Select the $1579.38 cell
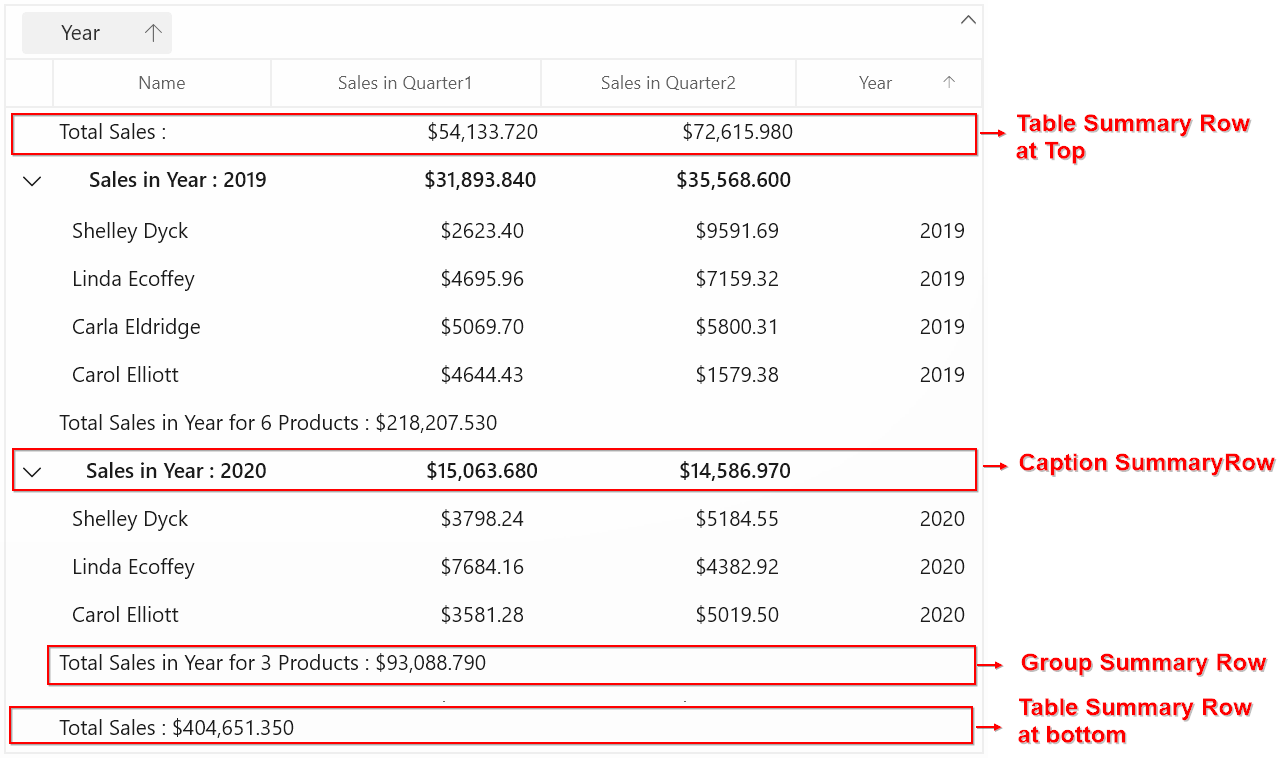Screen dimensions: 1285x758 [x=737, y=375]
